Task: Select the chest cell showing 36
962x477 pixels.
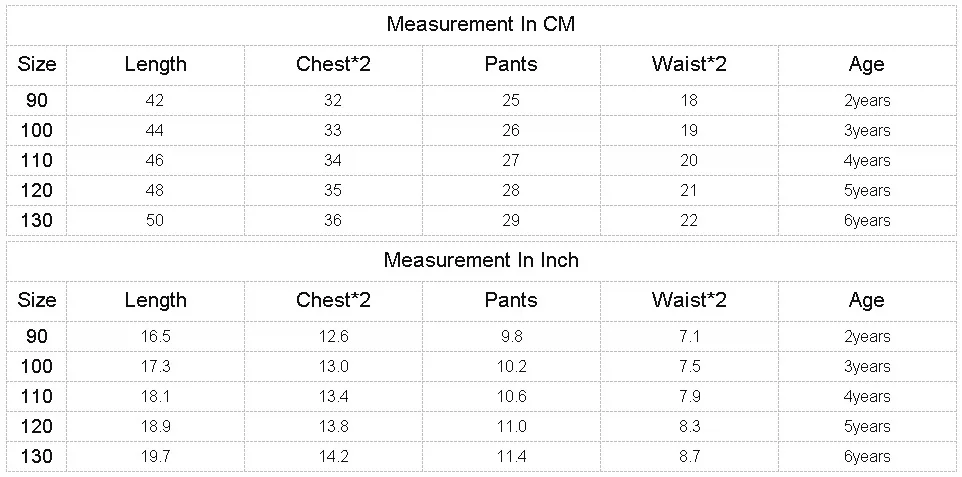Action: coord(333,220)
